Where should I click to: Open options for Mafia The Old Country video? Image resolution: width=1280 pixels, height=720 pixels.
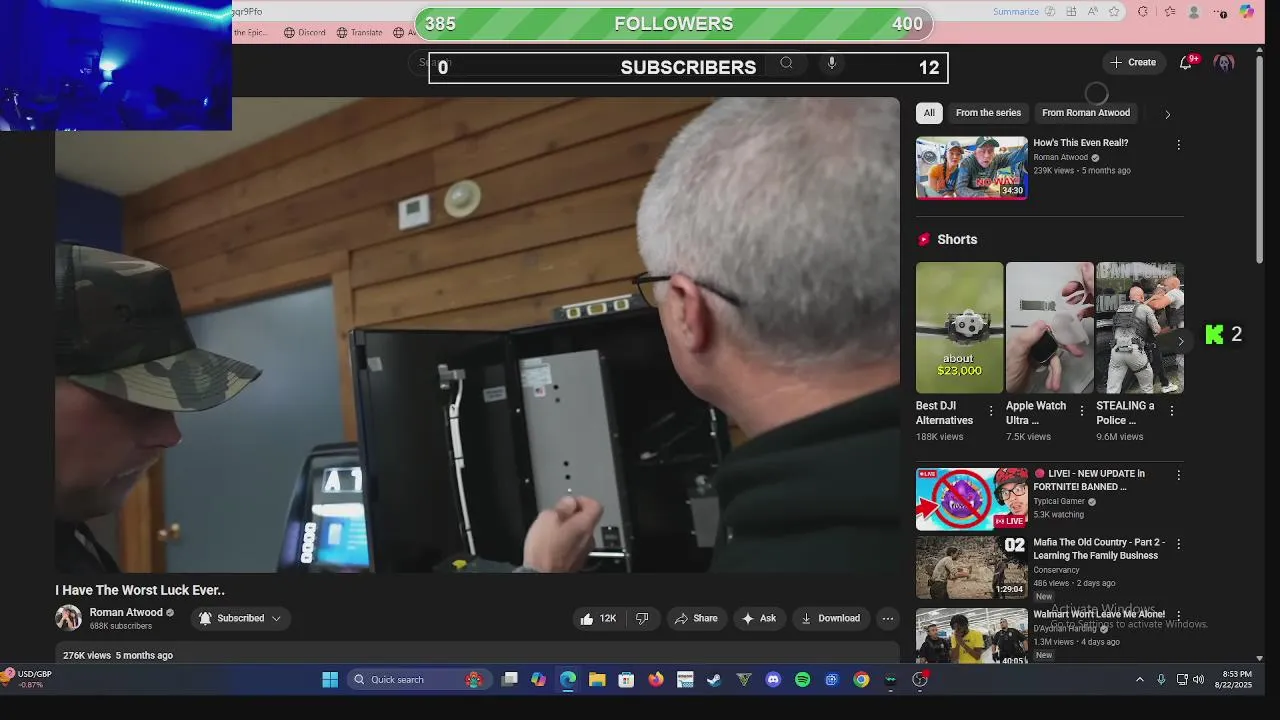pos(1178,545)
